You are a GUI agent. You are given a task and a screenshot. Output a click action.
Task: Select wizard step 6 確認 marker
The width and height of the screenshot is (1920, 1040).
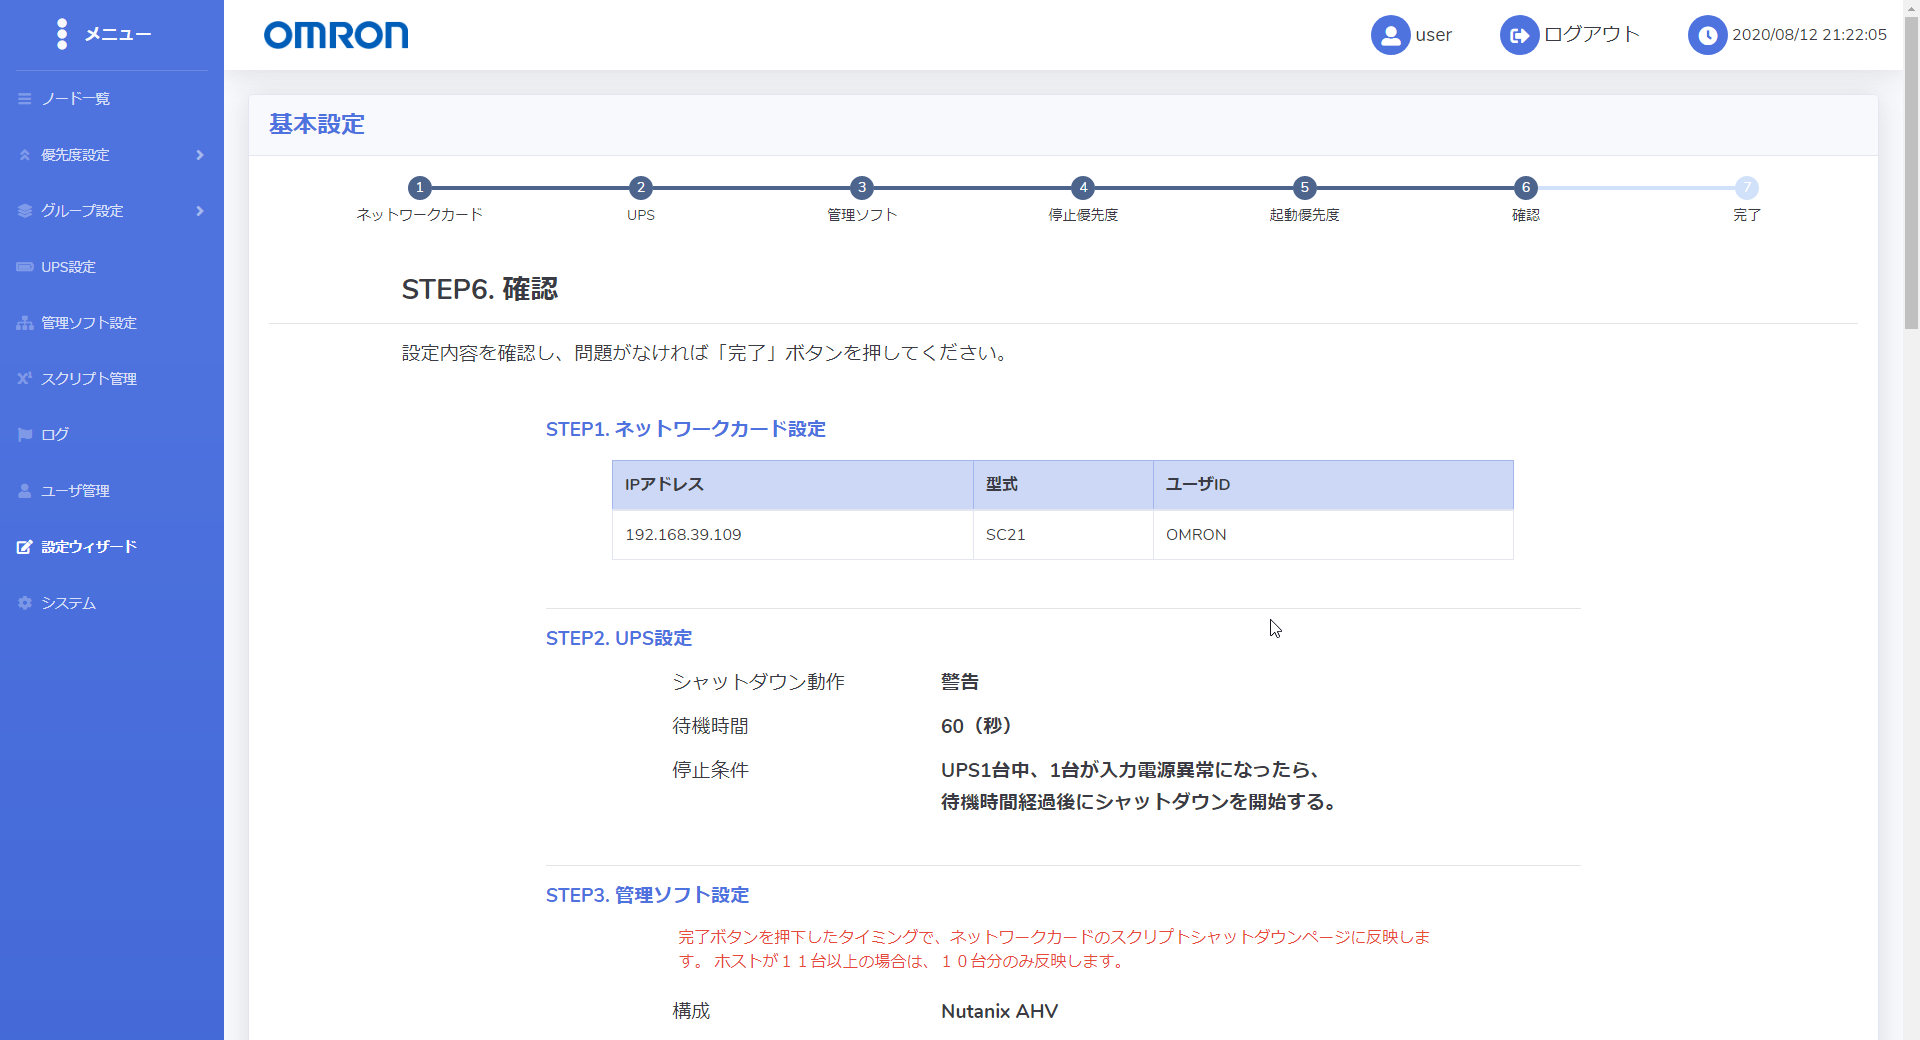(1526, 188)
